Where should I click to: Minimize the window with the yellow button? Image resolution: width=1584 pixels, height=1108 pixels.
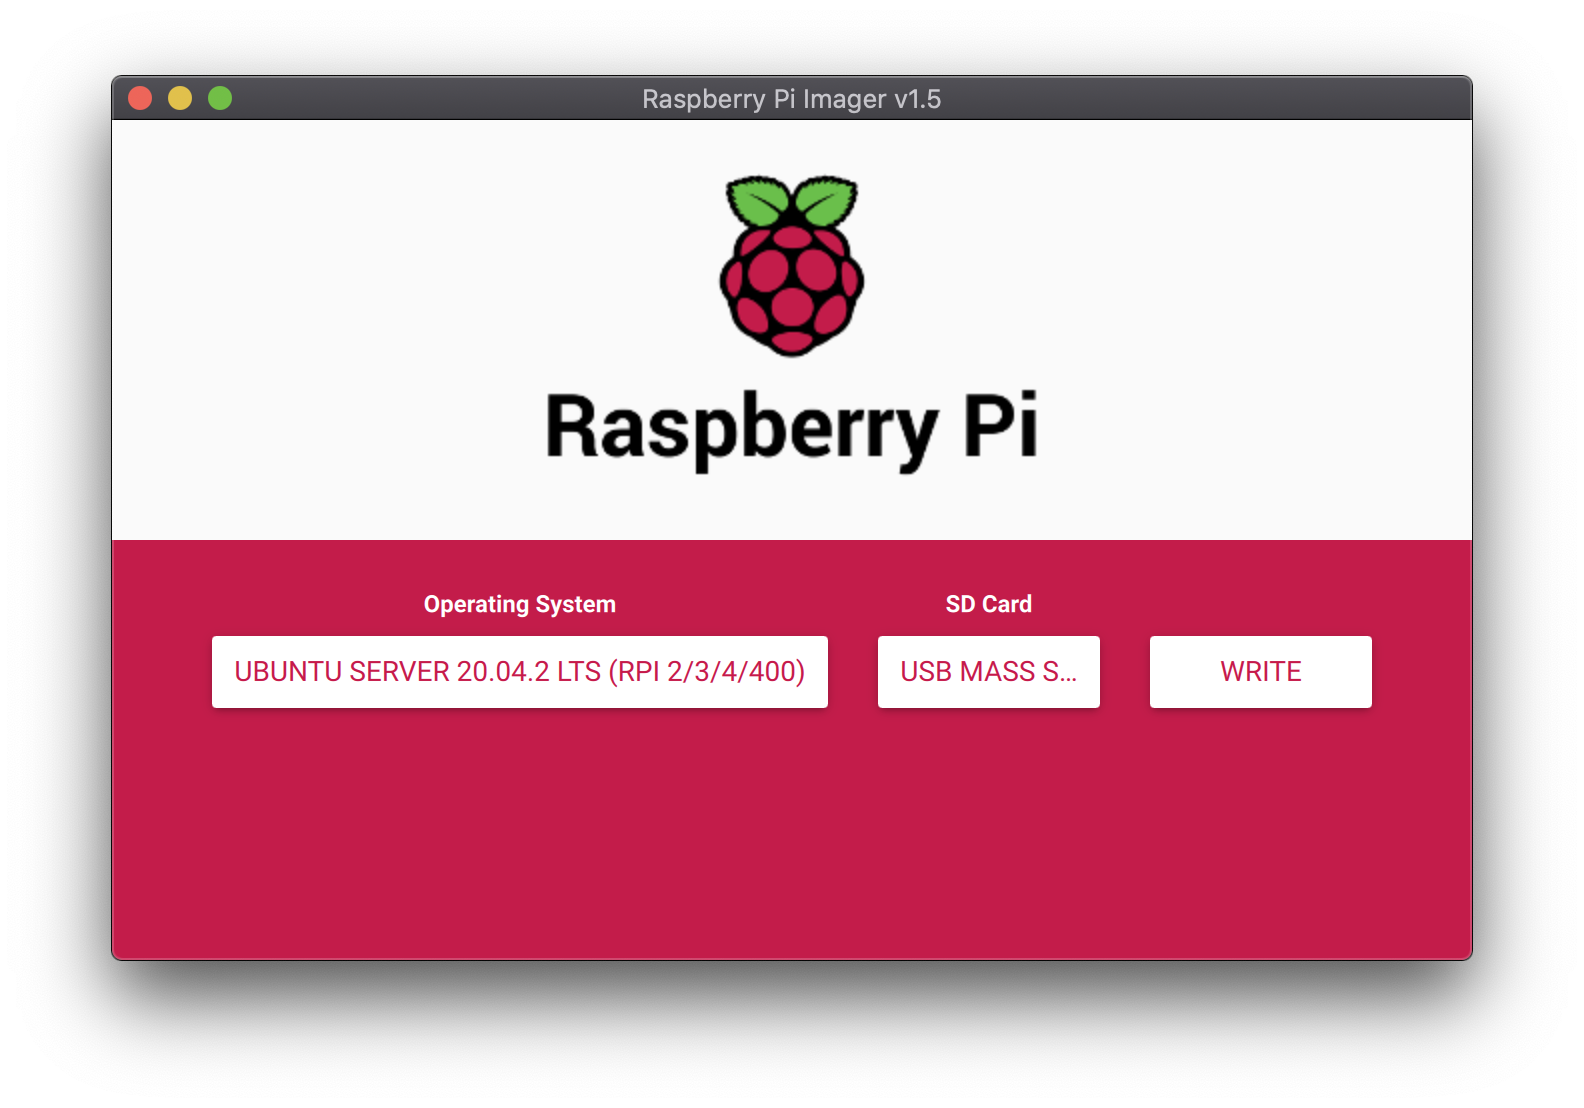tap(180, 98)
